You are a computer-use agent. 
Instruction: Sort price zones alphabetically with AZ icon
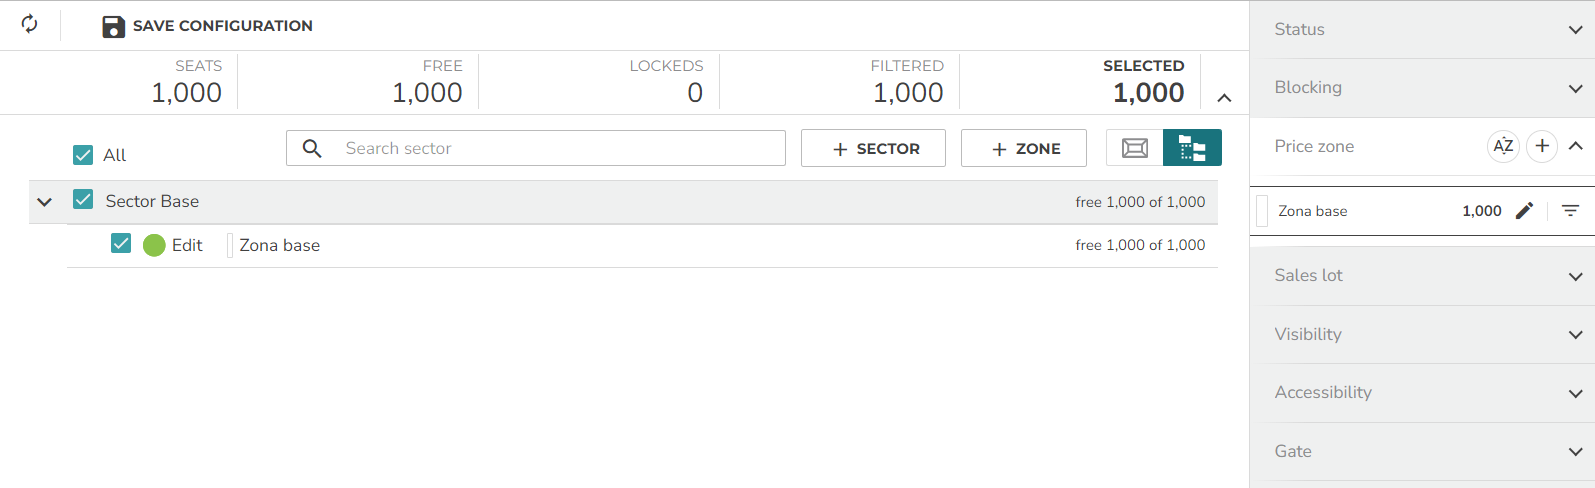pos(1503,146)
